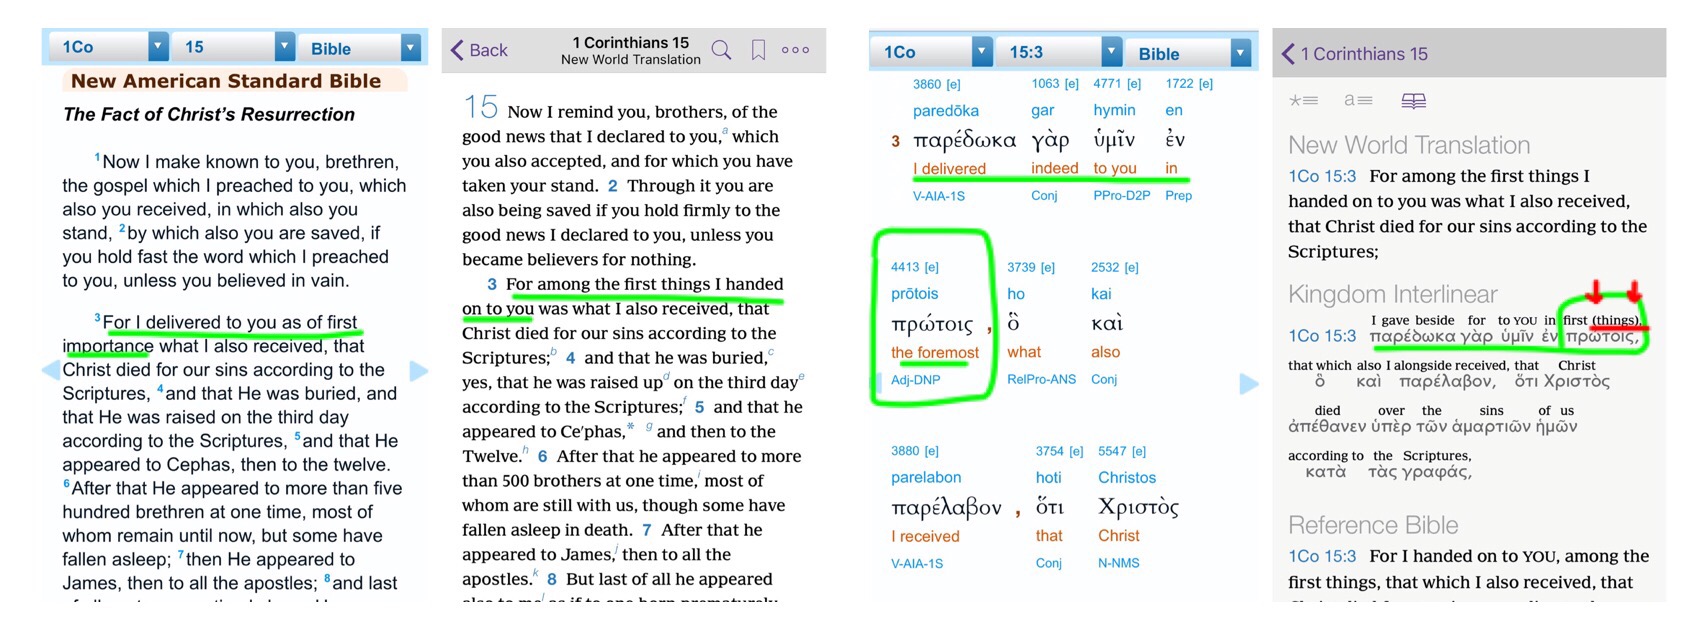Go to next chapter with right arrow in NASB
This screenshot has width=1702, height=630.
(419, 370)
